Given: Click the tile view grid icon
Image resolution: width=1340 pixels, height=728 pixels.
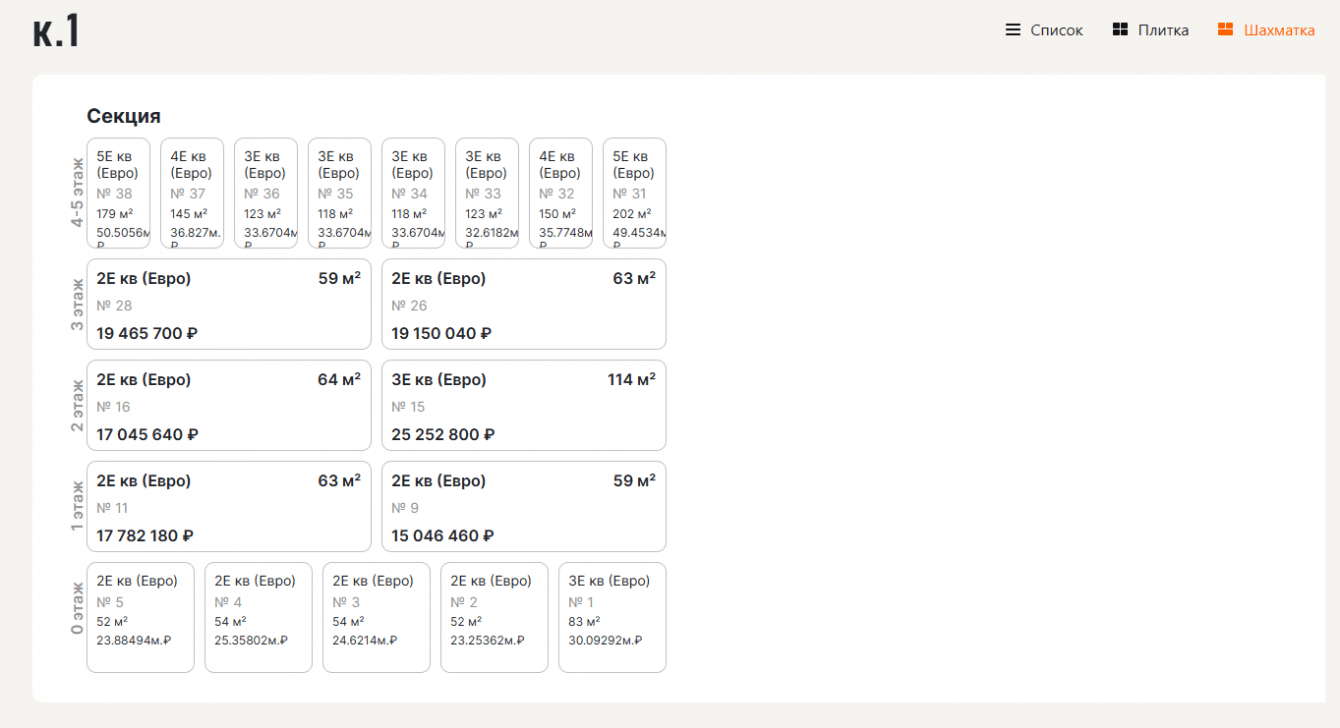Looking at the screenshot, I should point(1120,30).
